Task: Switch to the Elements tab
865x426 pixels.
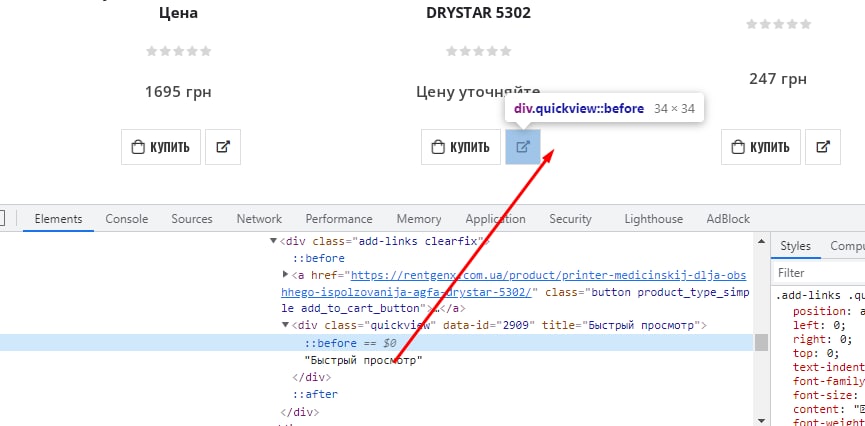Action: coord(58,219)
